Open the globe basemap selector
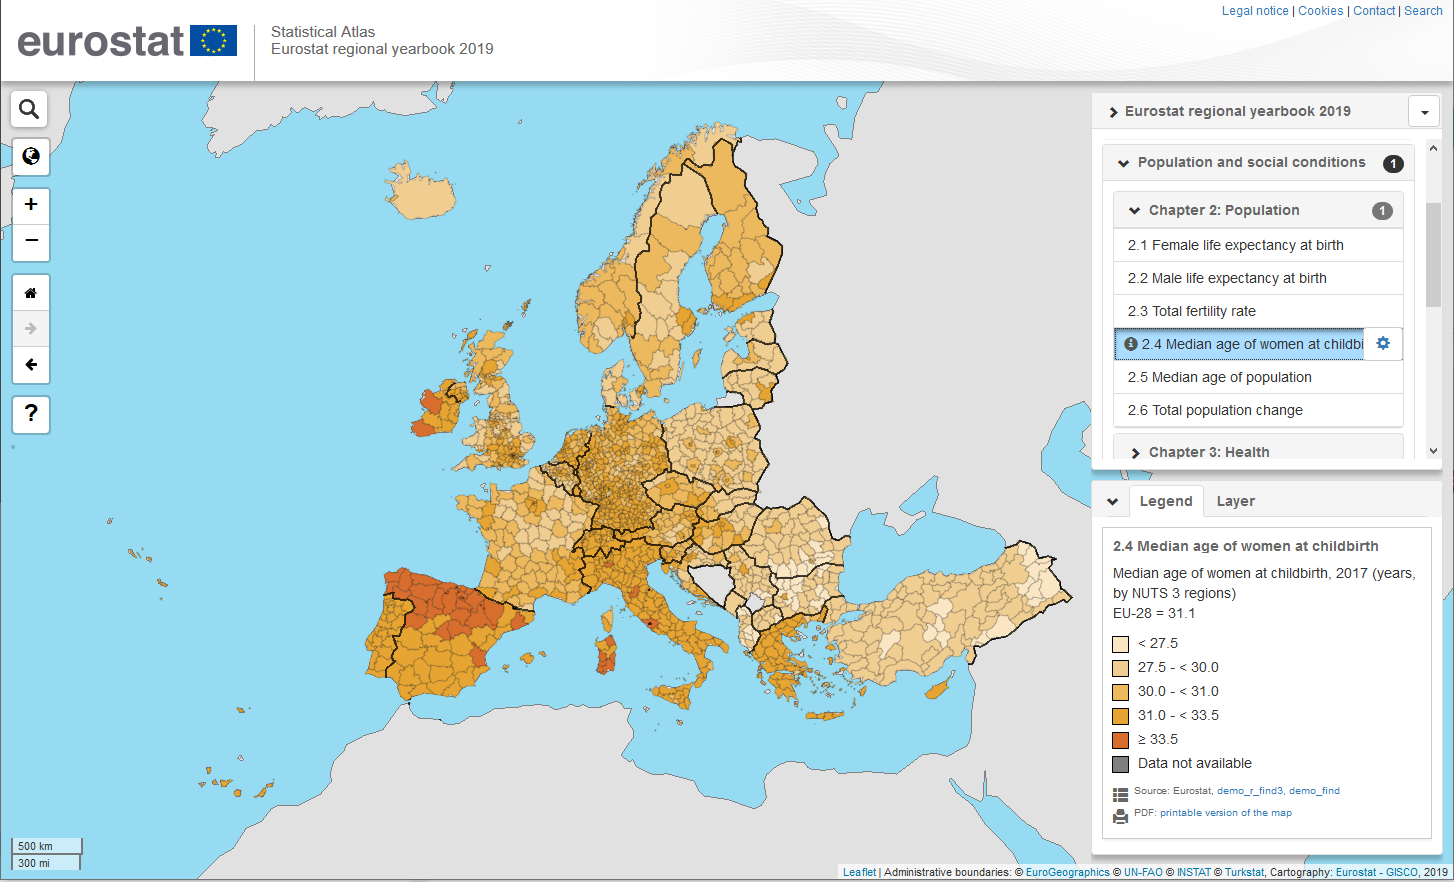Screen dimensions: 1454x882 point(30,157)
